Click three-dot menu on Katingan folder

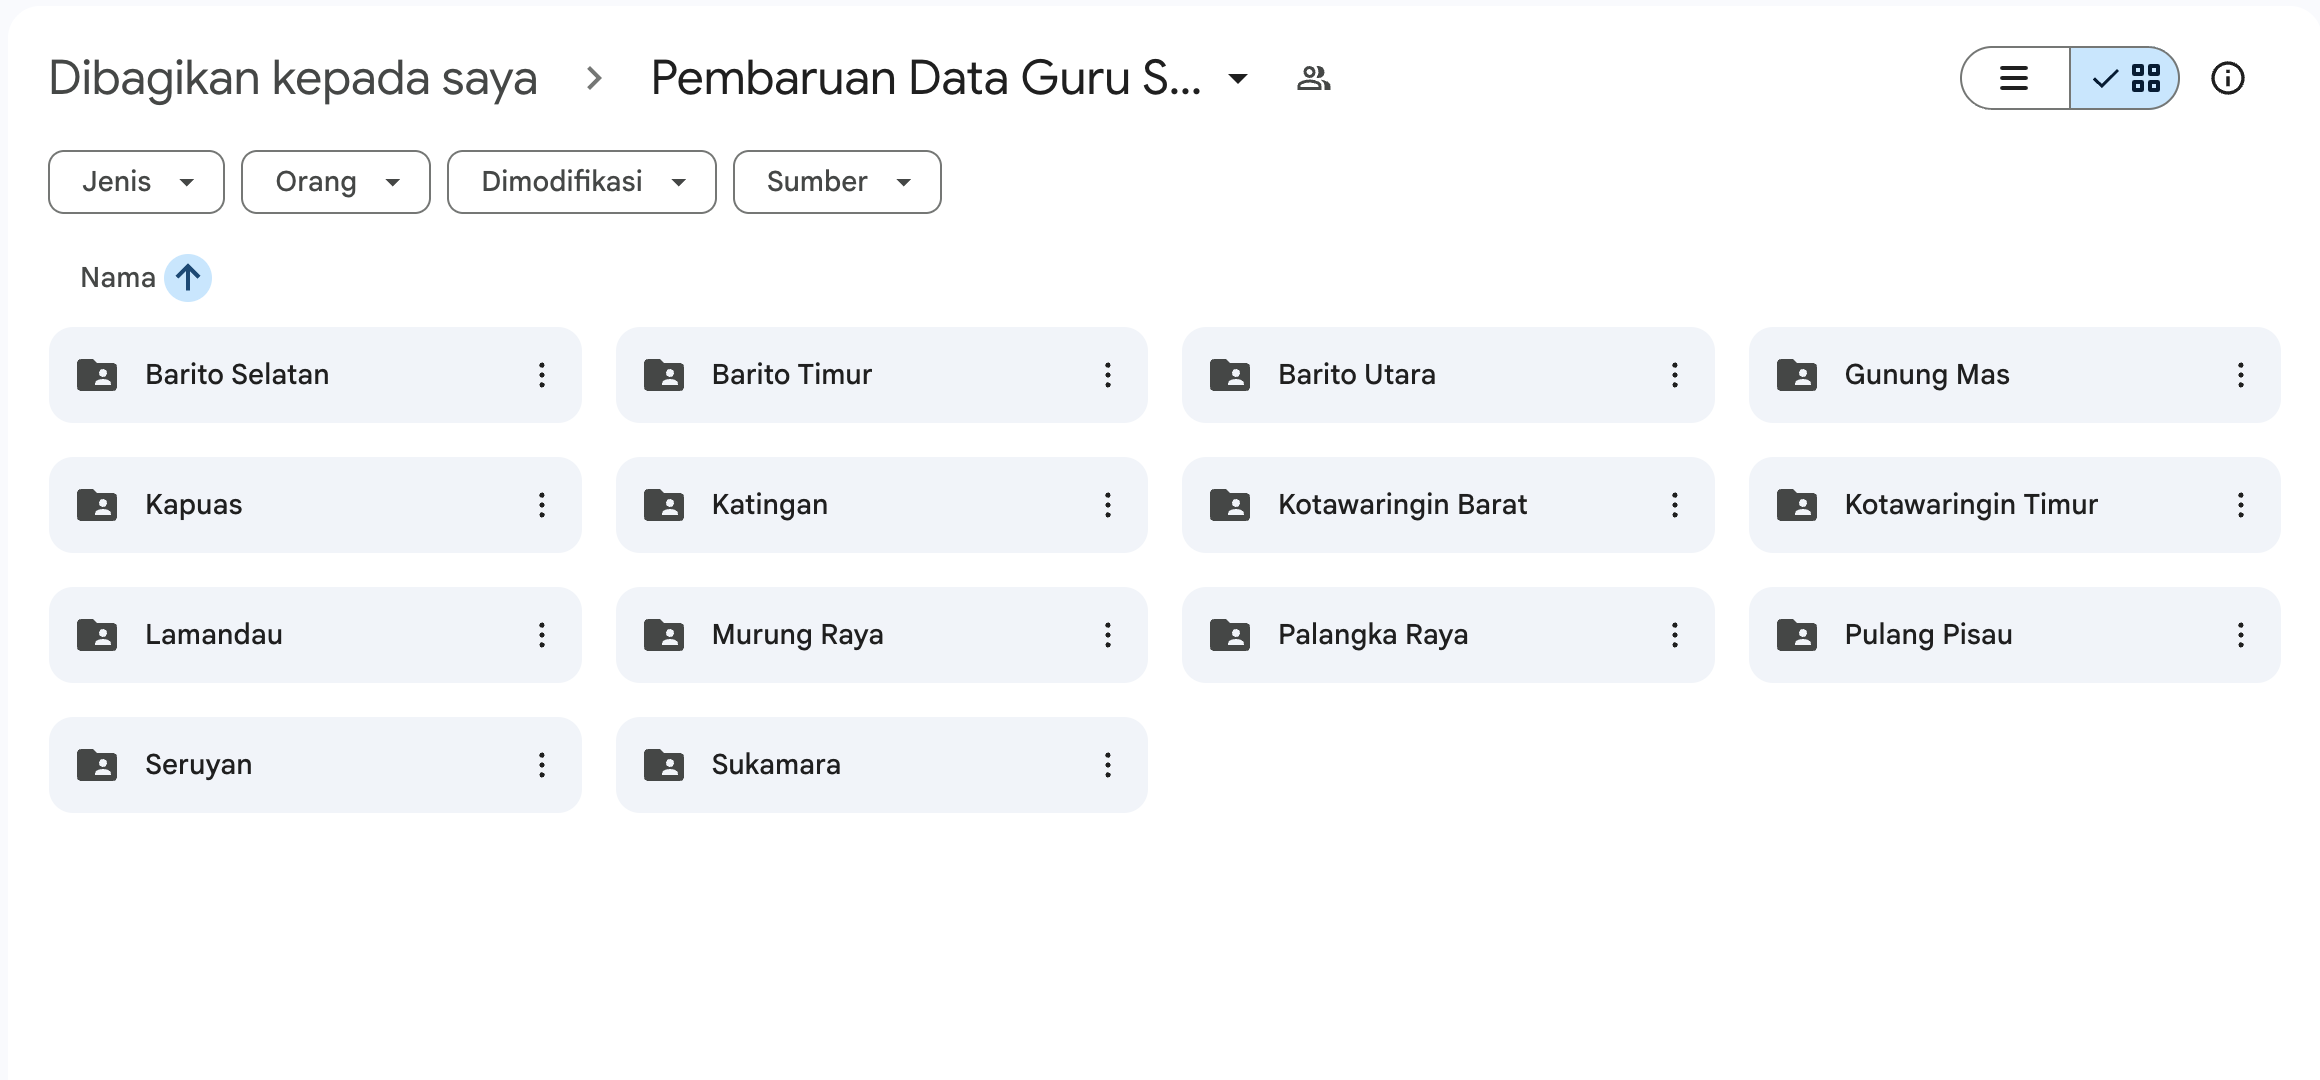coord(1107,505)
